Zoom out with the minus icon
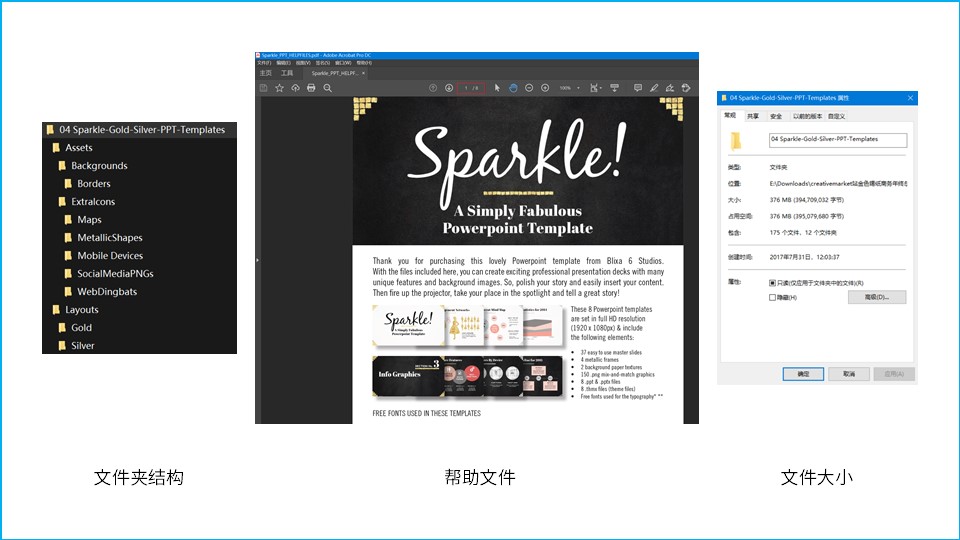Screen dimensions: 960x540 point(529,88)
